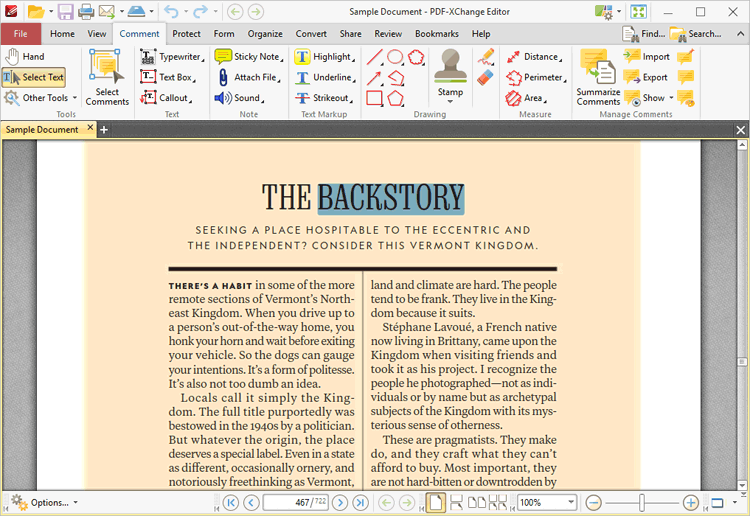
Task: Click the Attach File tool
Action: (248, 77)
